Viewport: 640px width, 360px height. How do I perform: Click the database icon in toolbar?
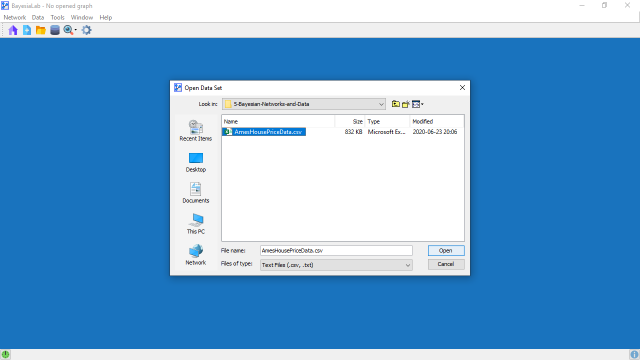coord(55,30)
